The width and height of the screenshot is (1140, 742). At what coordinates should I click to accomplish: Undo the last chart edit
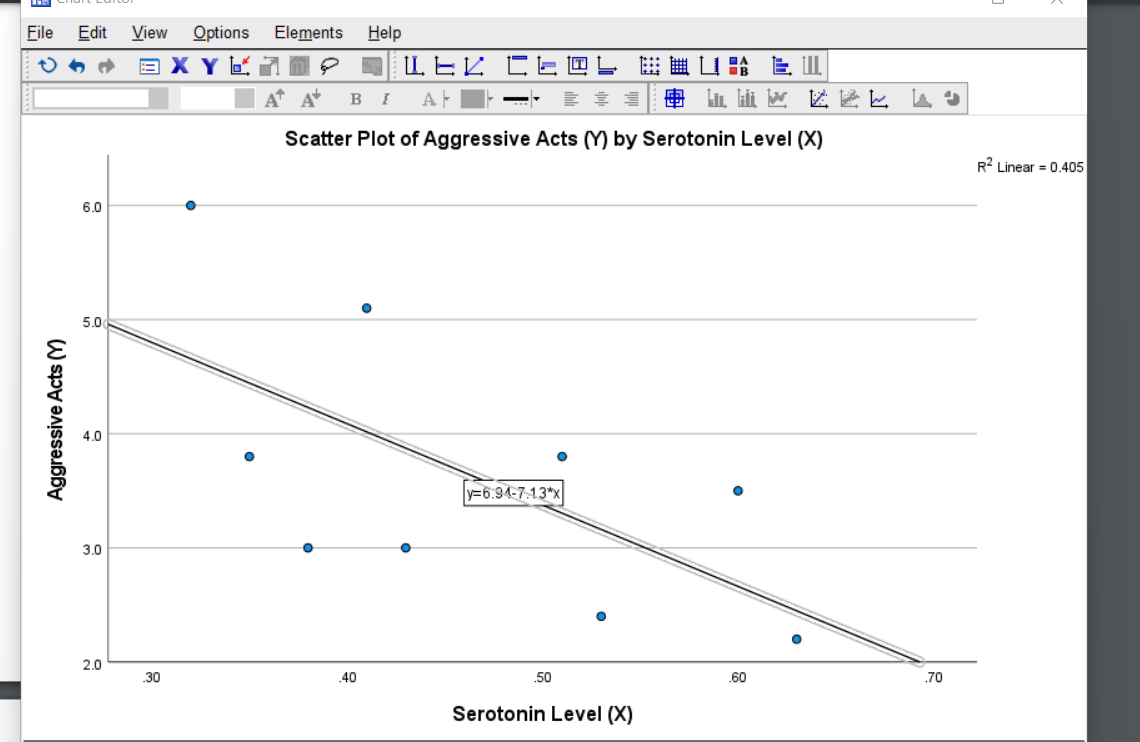coord(76,66)
